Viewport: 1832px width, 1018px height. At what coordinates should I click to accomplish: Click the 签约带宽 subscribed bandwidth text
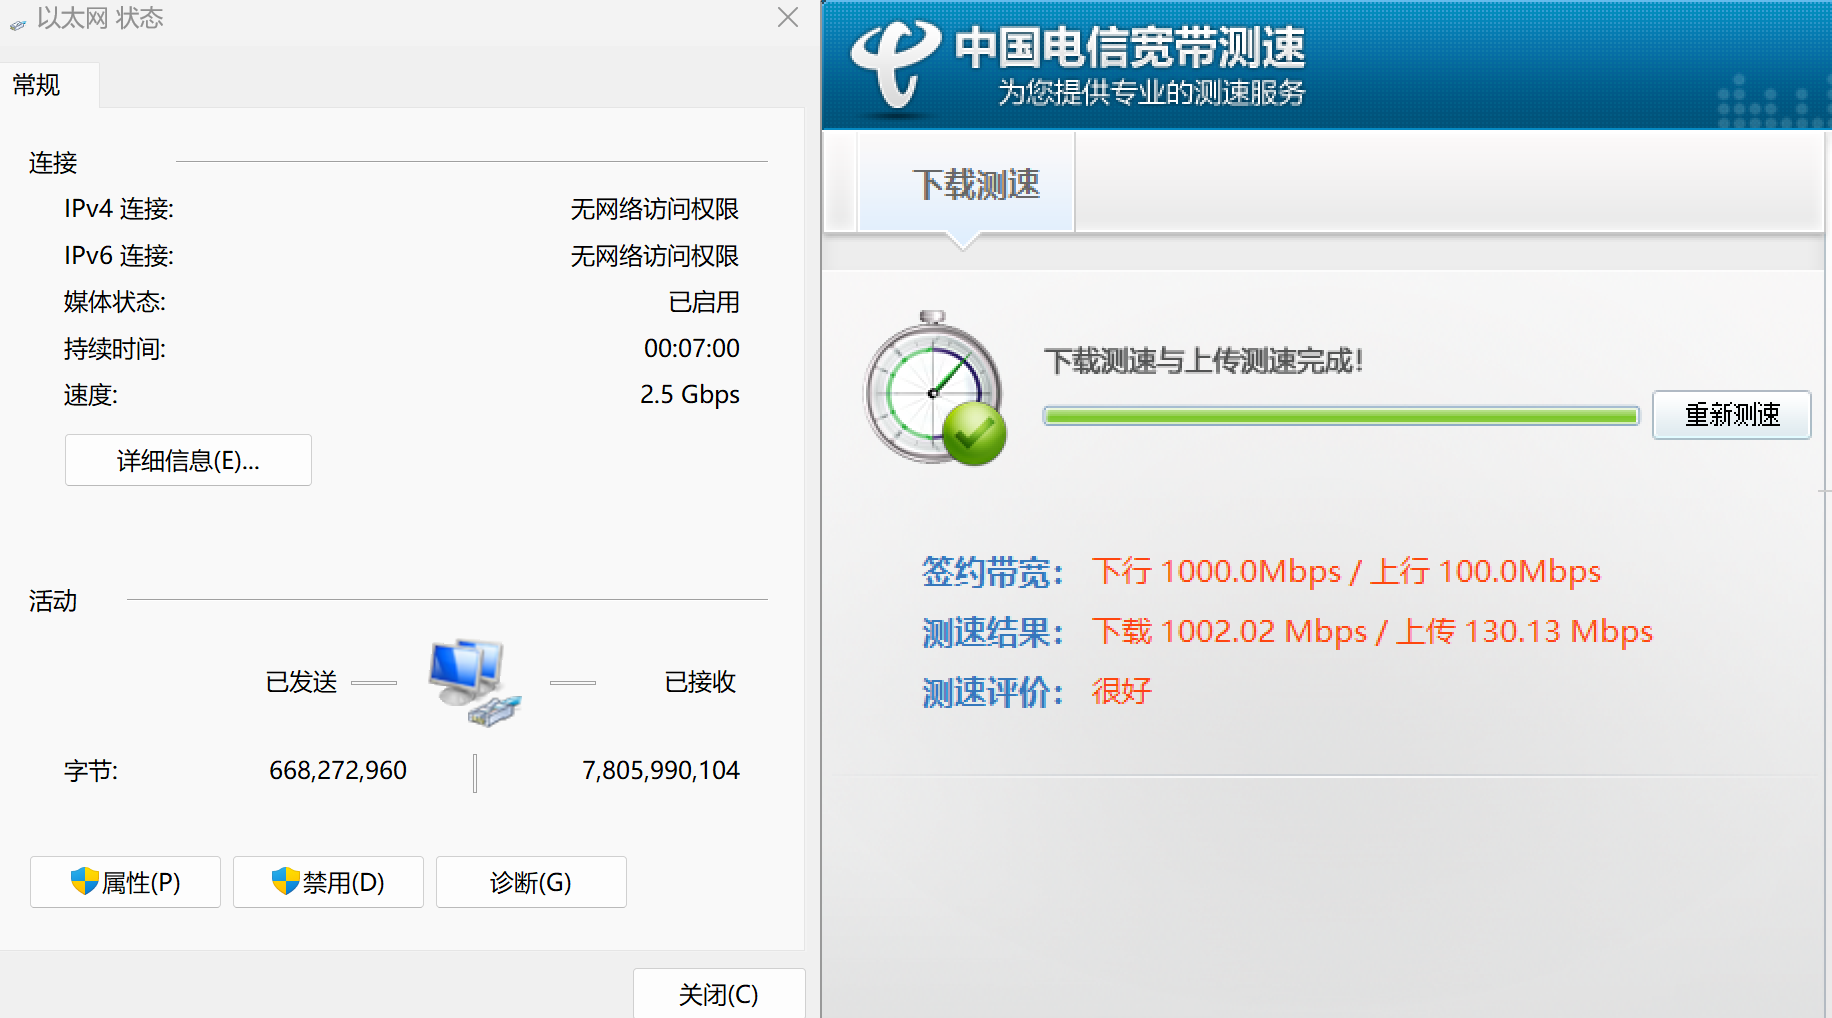(x=1345, y=571)
